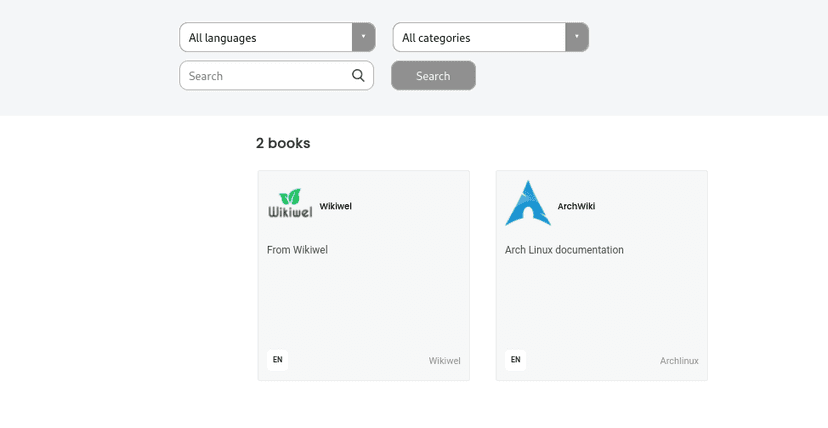Click the EN language badge on ArchWiki card

tap(516, 360)
